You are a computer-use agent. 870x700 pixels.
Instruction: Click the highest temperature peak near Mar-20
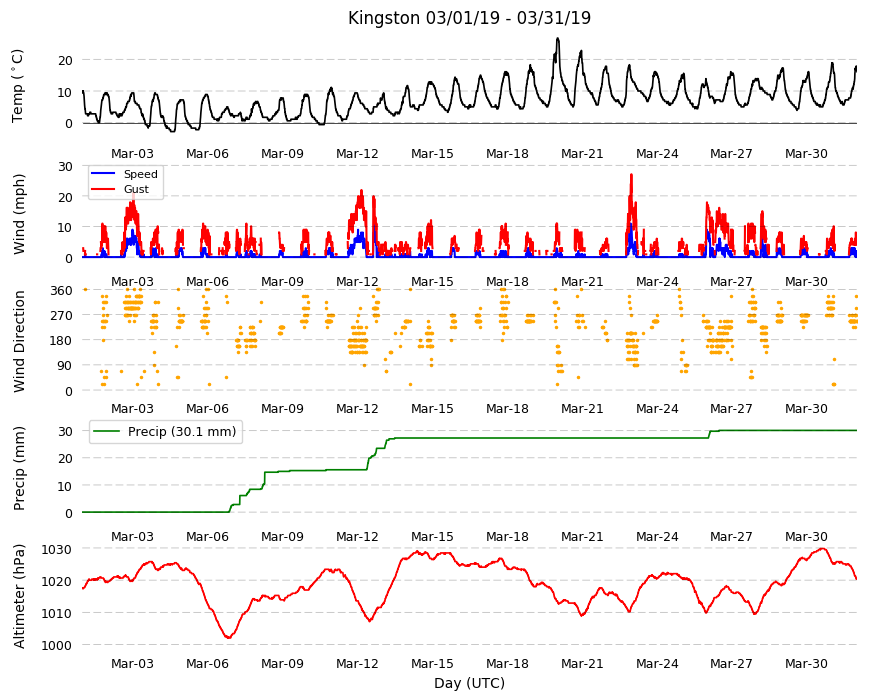click(x=558, y=39)
